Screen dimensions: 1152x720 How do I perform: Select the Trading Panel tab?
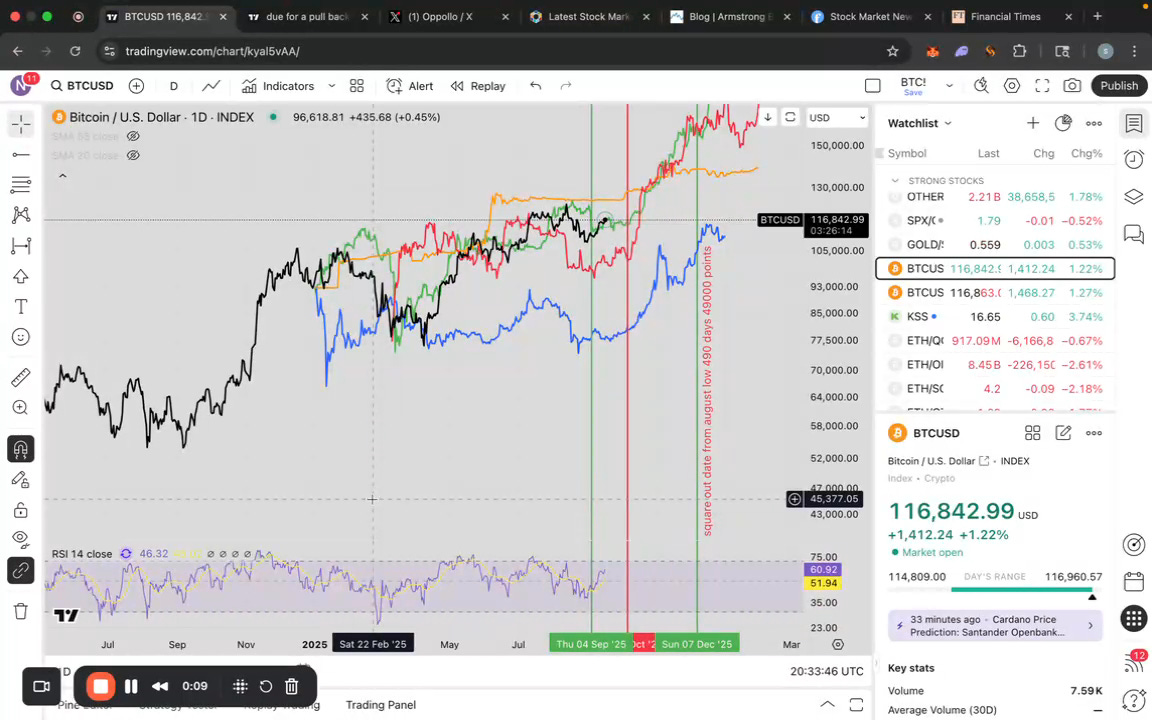click(380, 704)
